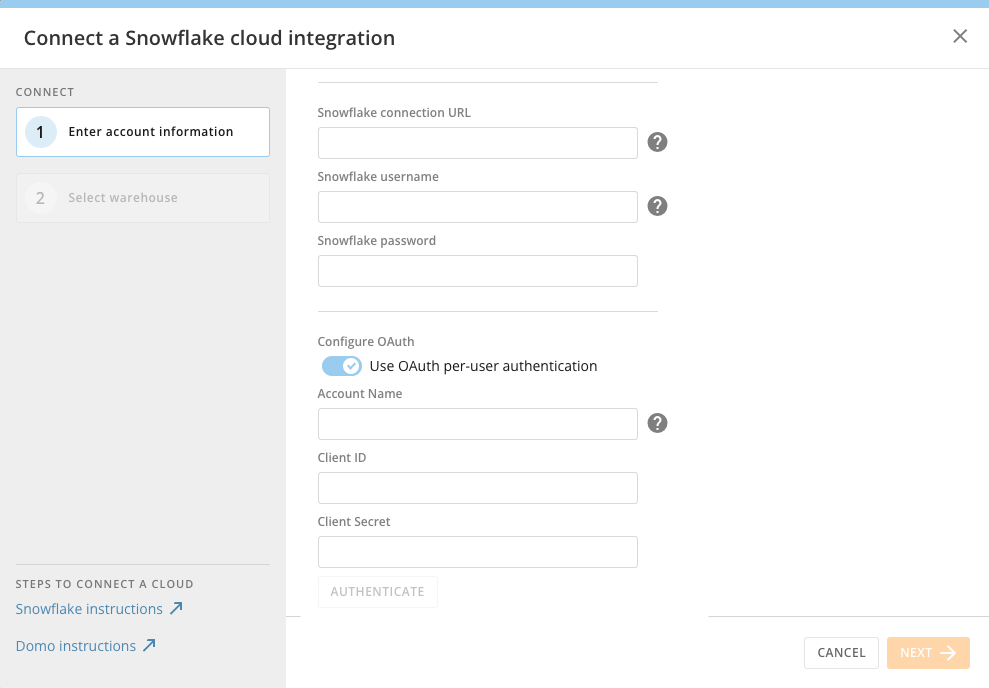This screenshot has width=989, height=688.
Task: Open the Account Name help tooltip icon
Action: point(657,423)
